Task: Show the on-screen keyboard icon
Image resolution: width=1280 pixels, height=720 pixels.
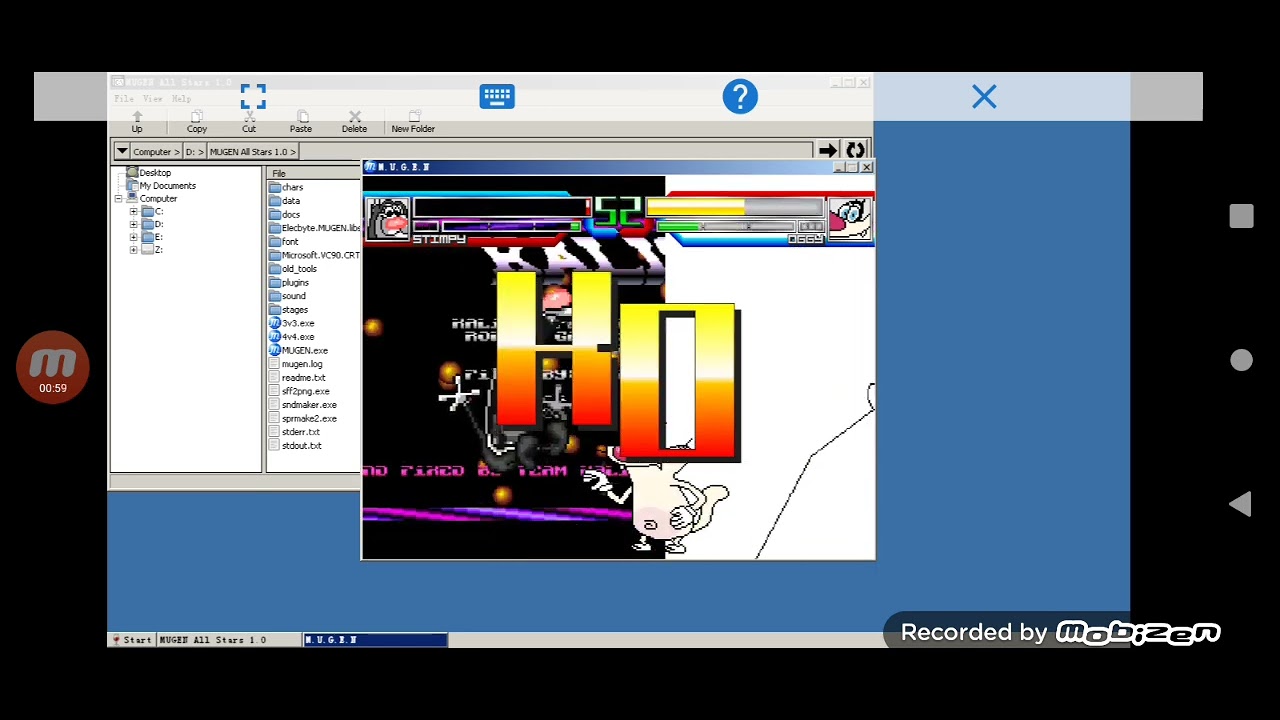Action: [497, 97]
